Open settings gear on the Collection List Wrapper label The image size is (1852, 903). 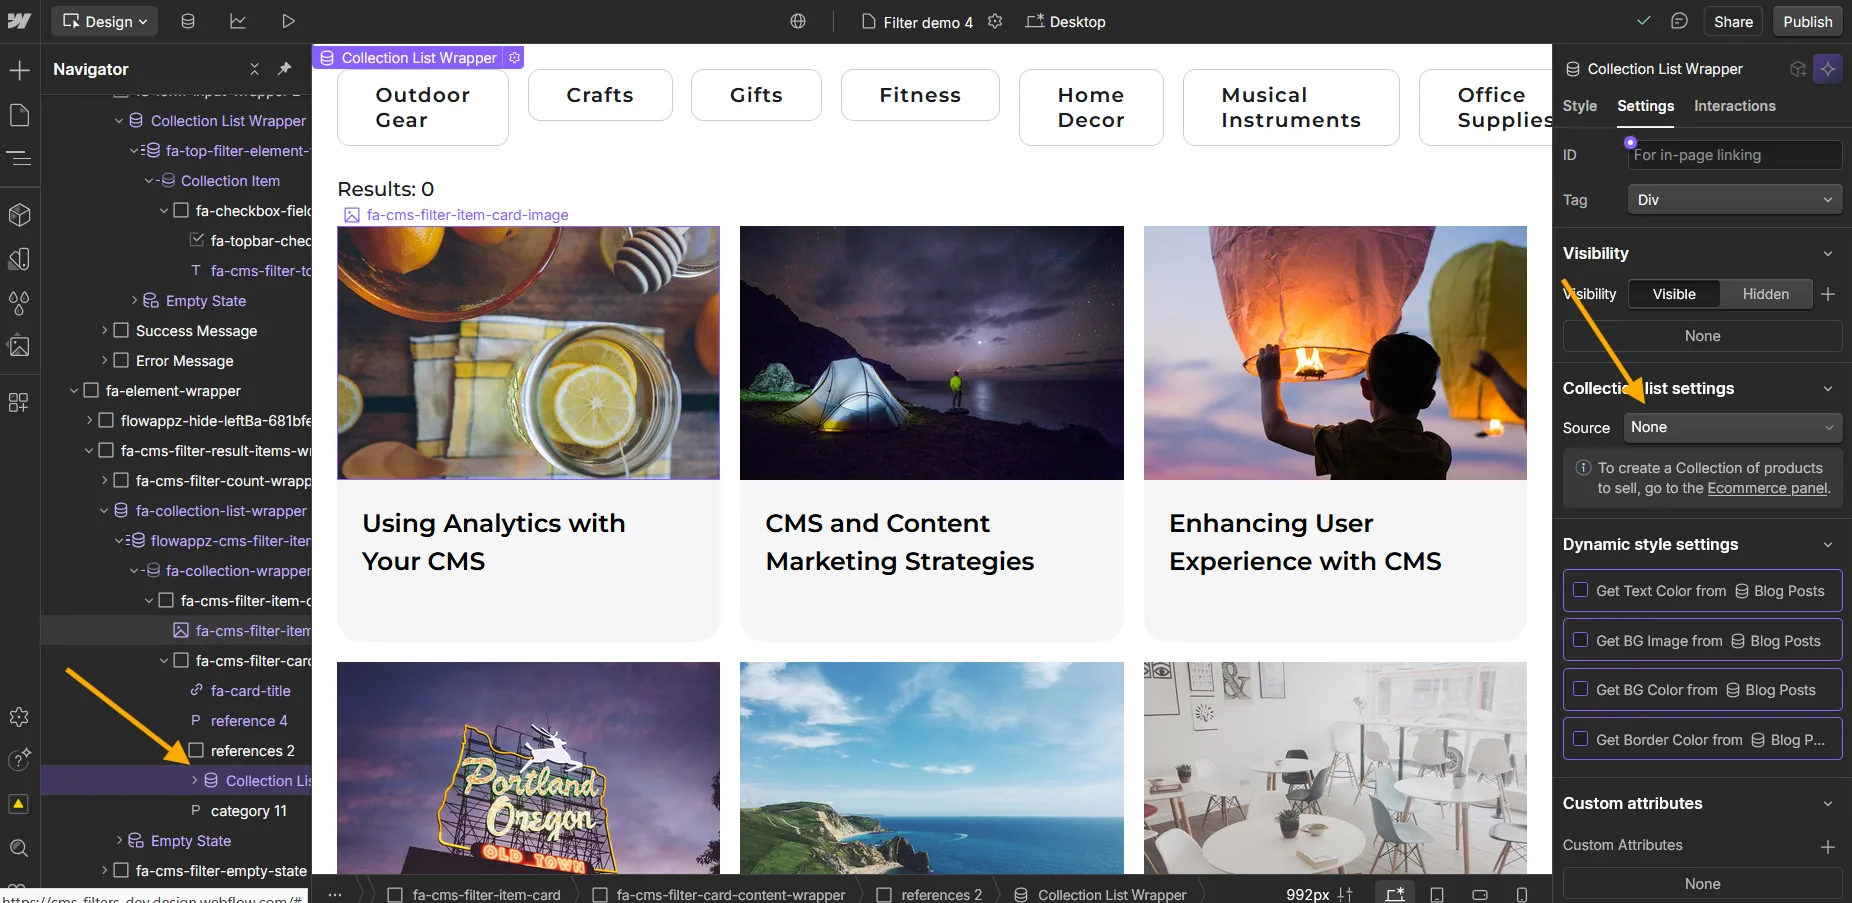(x=514, y=58)
